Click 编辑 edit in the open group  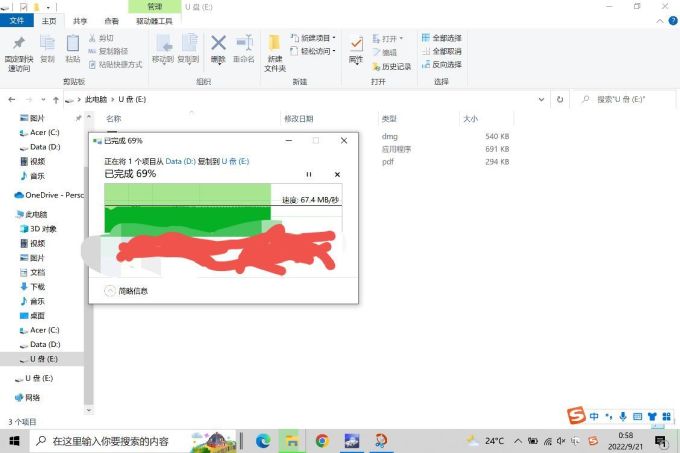384,52
